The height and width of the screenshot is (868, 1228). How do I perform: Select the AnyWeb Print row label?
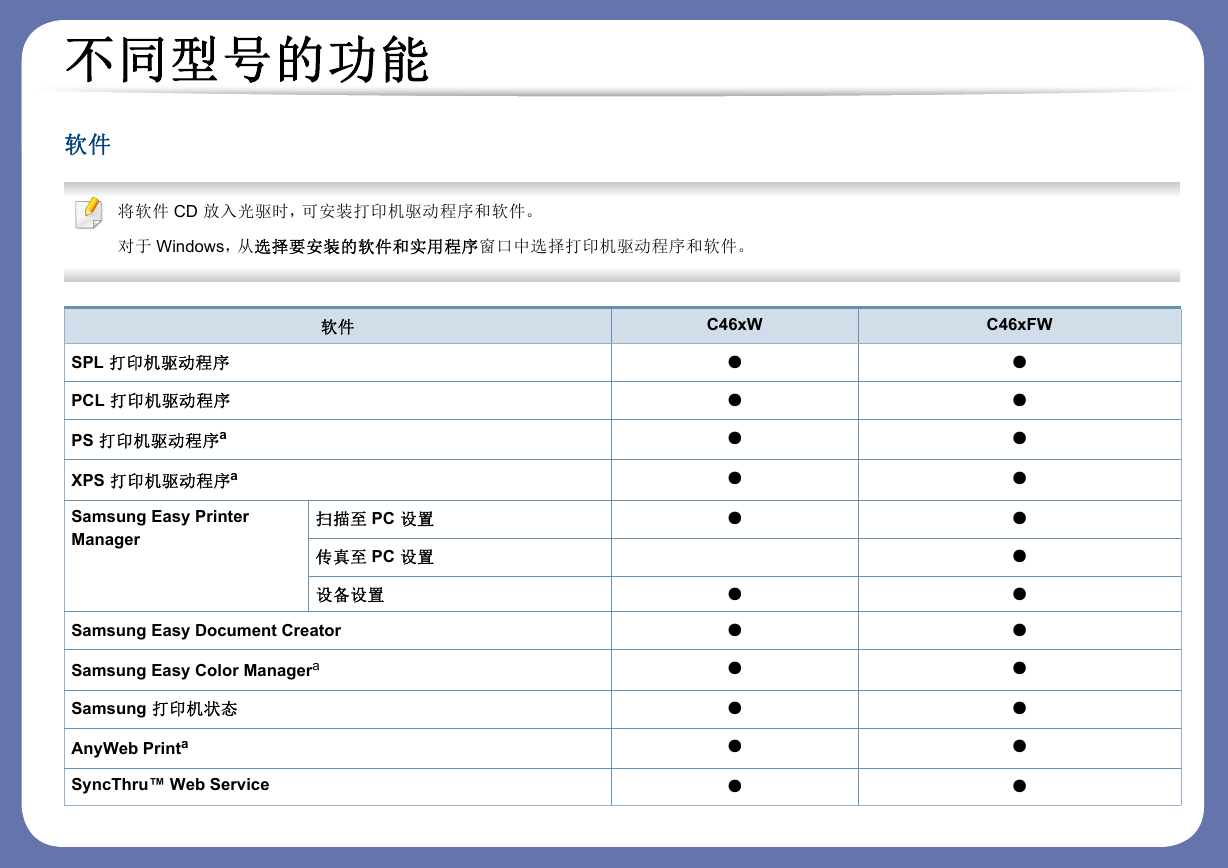point(130,748)
